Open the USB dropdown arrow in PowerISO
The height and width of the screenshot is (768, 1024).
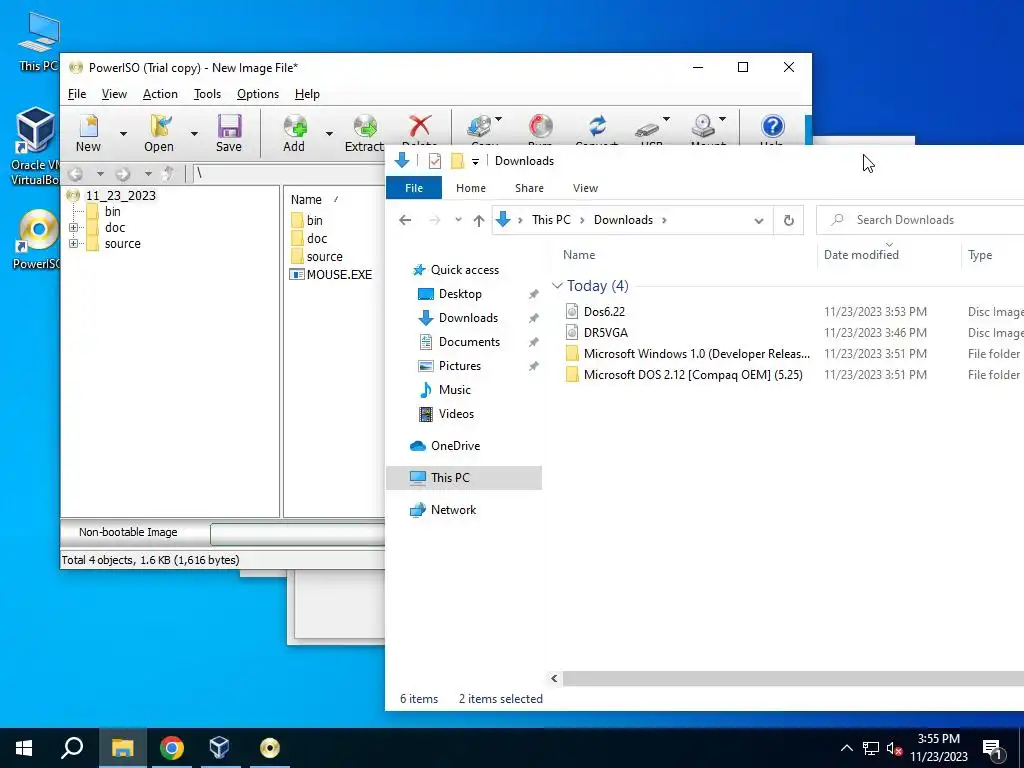click(666, 119)
